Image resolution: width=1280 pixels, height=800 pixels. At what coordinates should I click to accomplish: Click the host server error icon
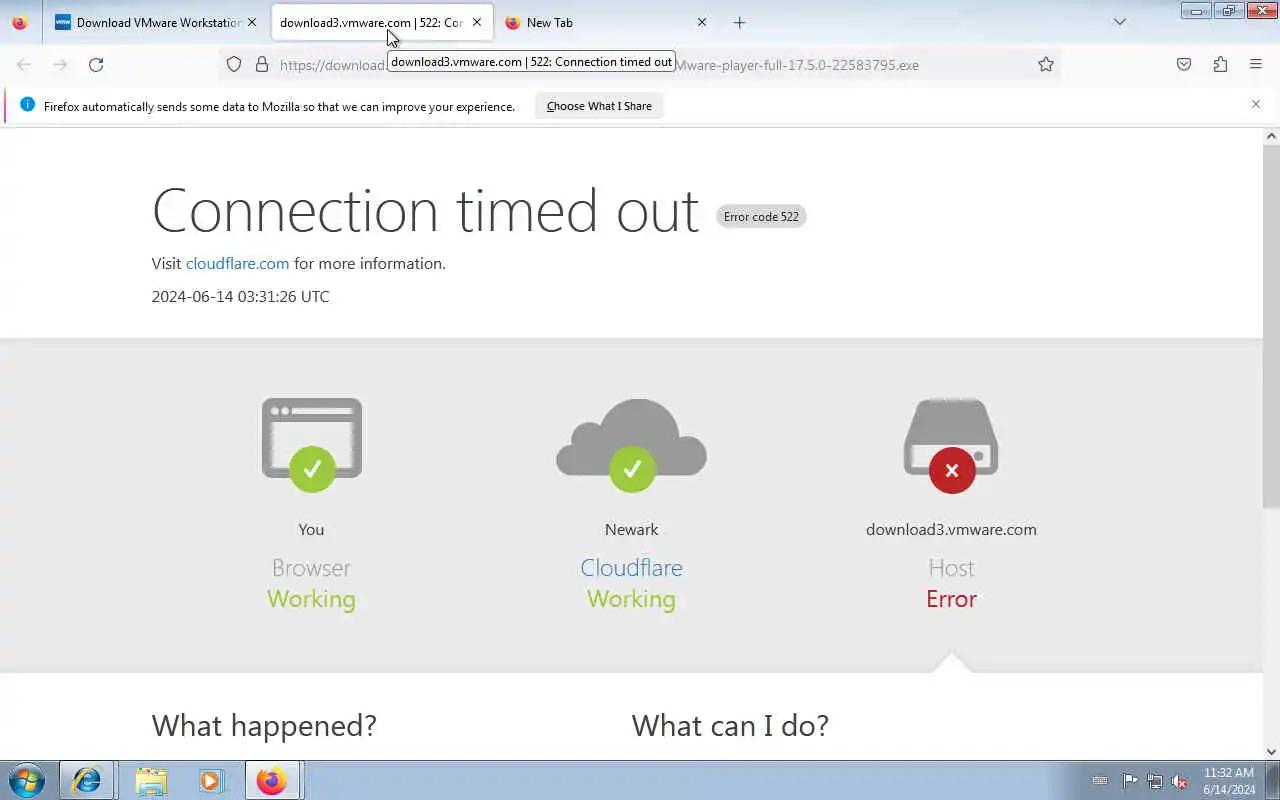951,445
